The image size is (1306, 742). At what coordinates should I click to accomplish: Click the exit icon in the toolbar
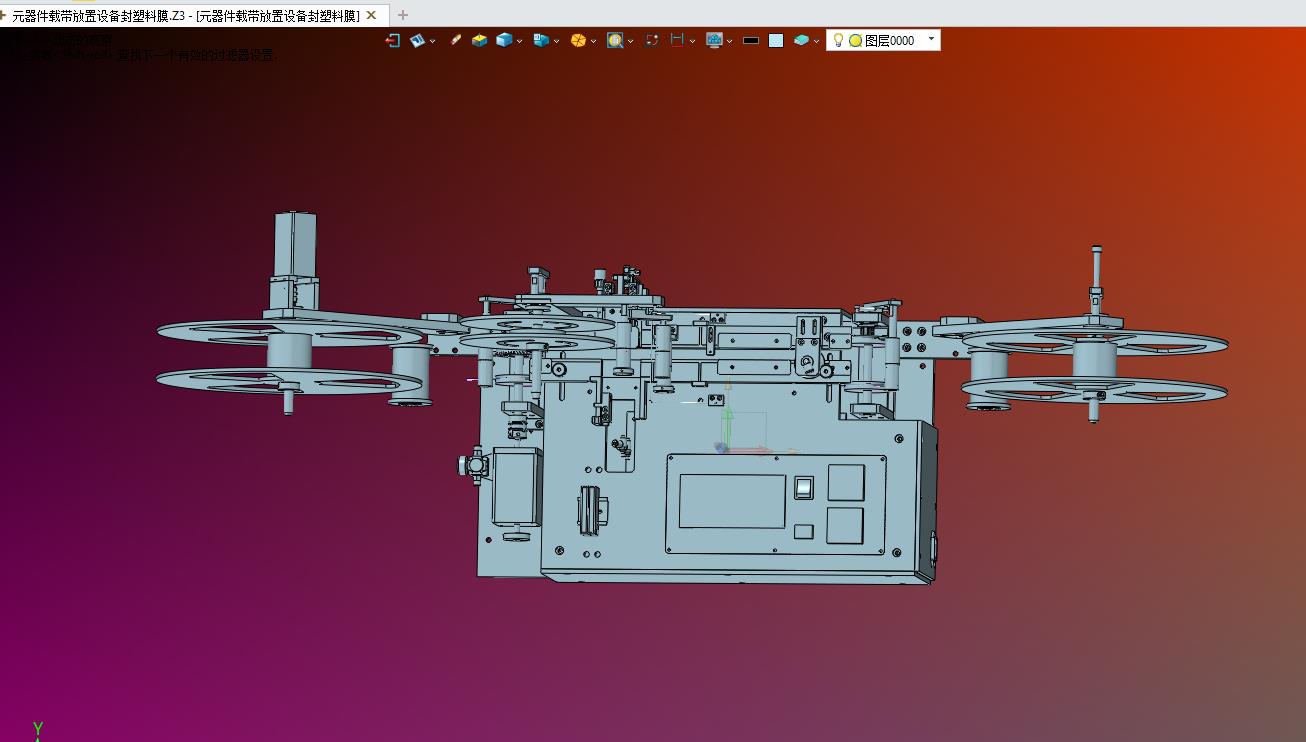pyautogui.click(x=393, y=40)
